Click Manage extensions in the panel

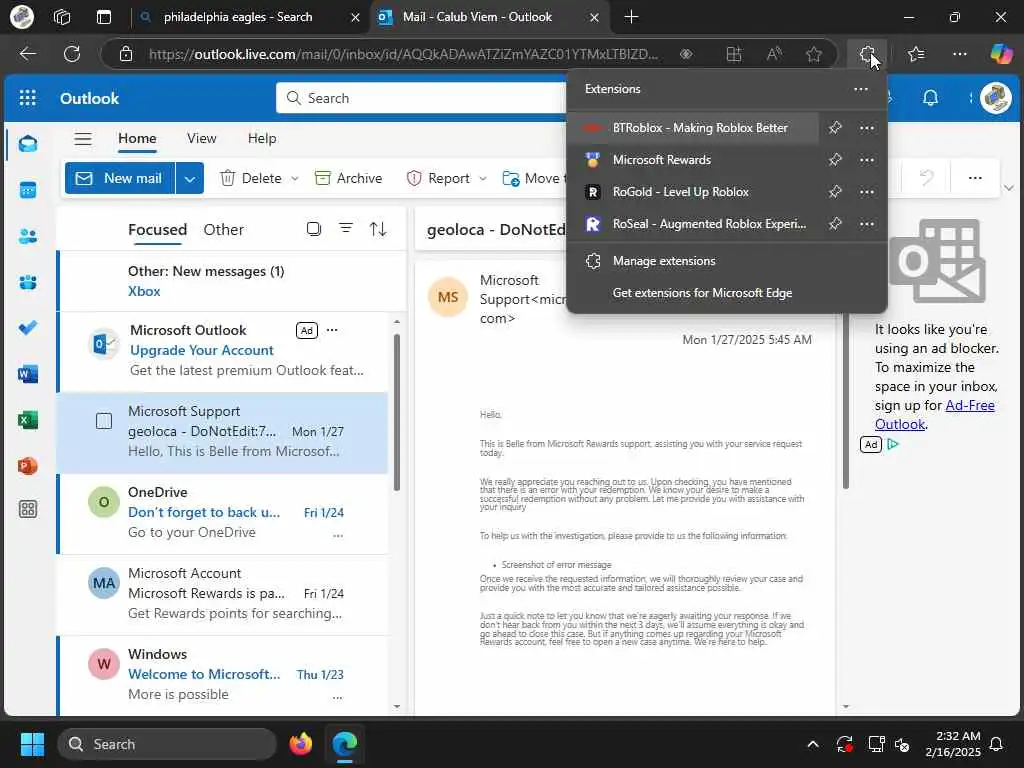pos(726,261)
